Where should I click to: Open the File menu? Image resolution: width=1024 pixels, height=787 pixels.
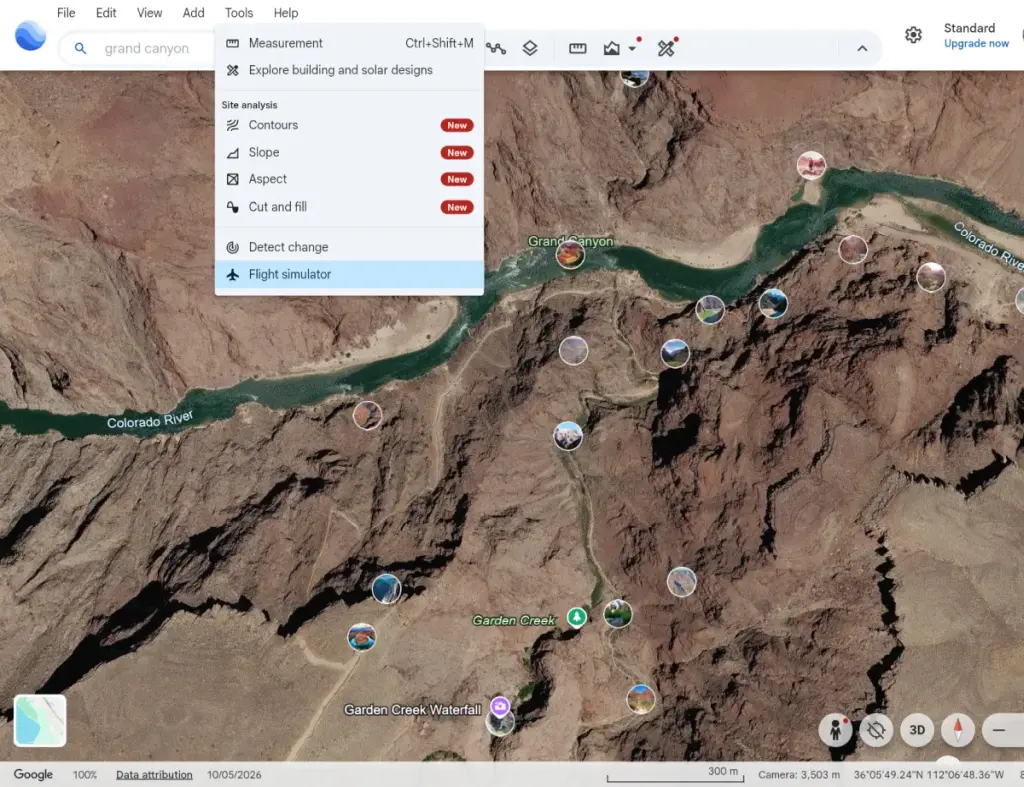click(x=66, y=12)
